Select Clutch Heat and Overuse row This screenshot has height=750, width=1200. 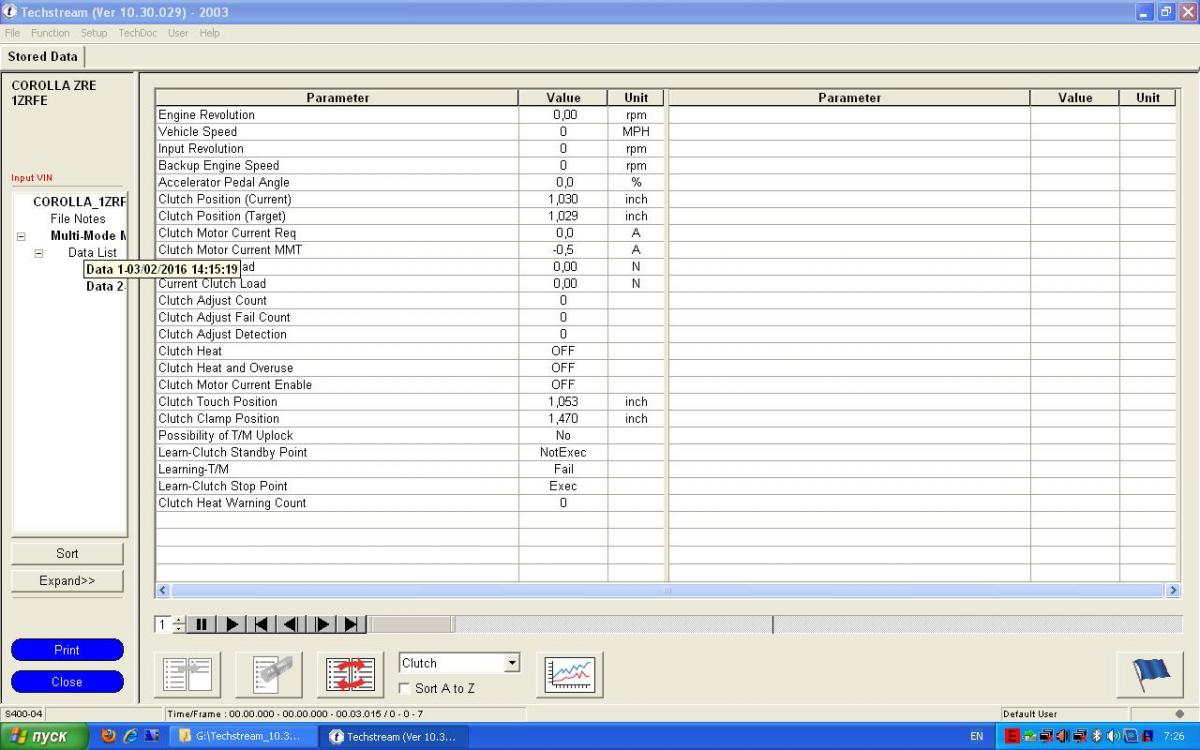[410, 368]
